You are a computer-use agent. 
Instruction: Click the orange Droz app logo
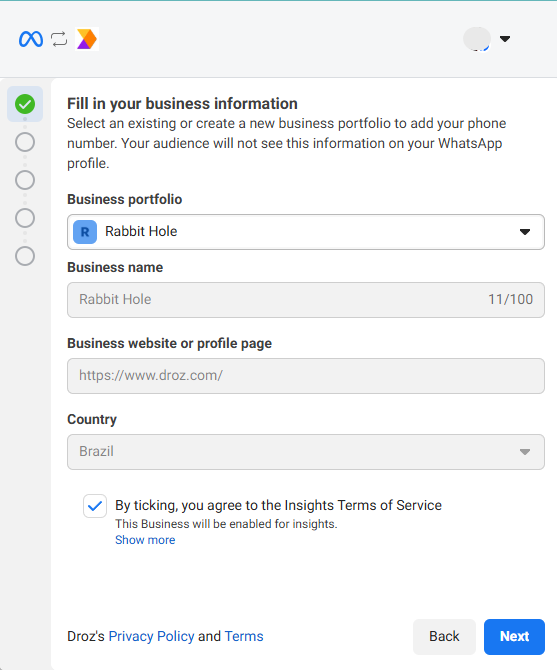pyautogui.click(x=87, y=39)
